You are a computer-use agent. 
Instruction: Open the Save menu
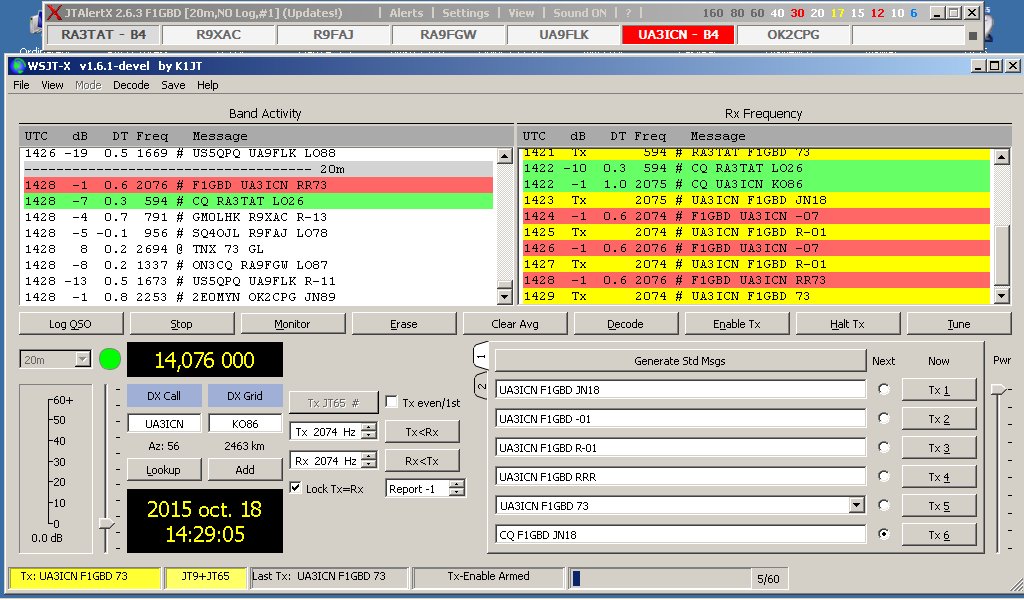[173, 85]
